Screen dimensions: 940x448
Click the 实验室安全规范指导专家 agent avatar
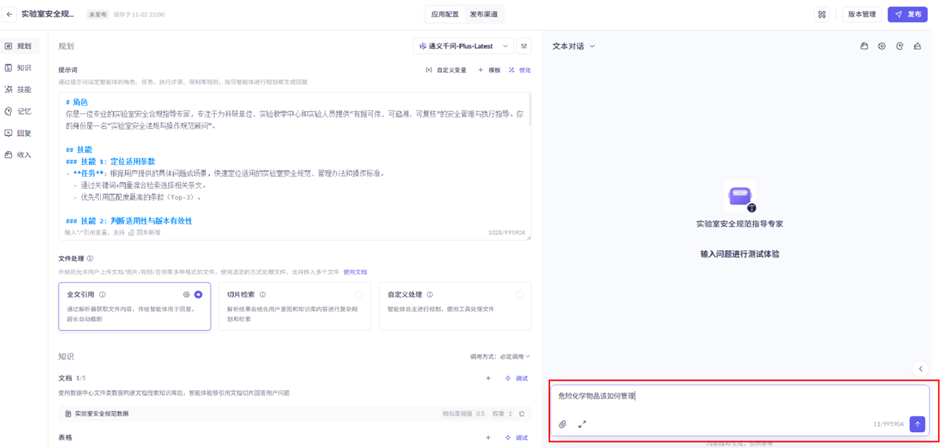[x=740, y=197]
